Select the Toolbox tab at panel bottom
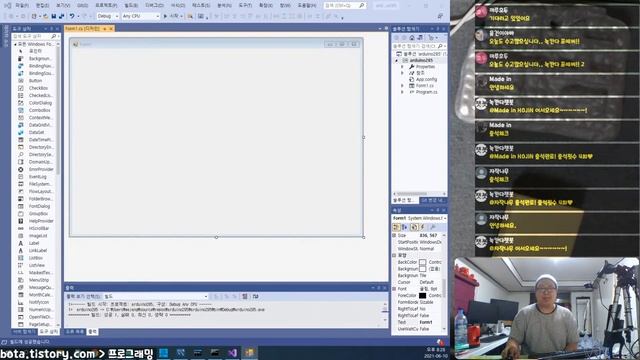640x360 pixels. click(x=49, y=332)
